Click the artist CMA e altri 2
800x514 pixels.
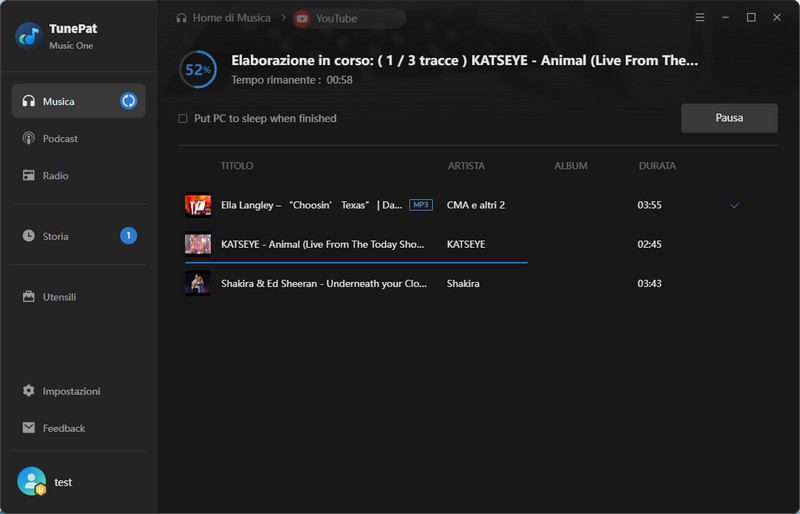476,205
